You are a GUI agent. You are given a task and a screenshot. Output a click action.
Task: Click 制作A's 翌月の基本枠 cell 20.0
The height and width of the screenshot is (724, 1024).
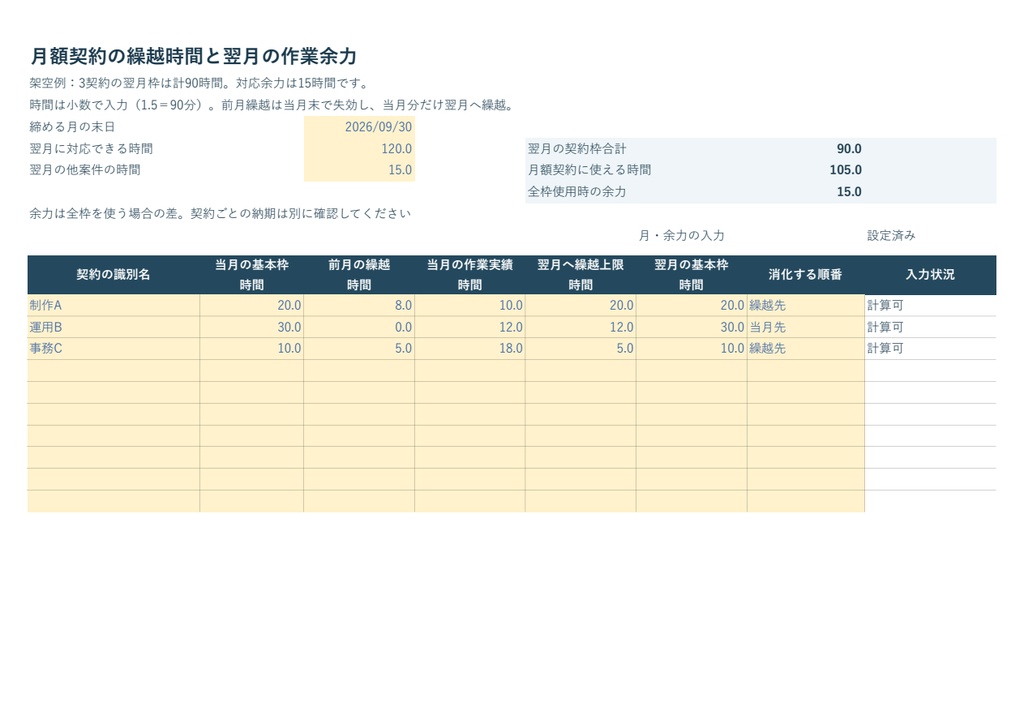point(692,306)
